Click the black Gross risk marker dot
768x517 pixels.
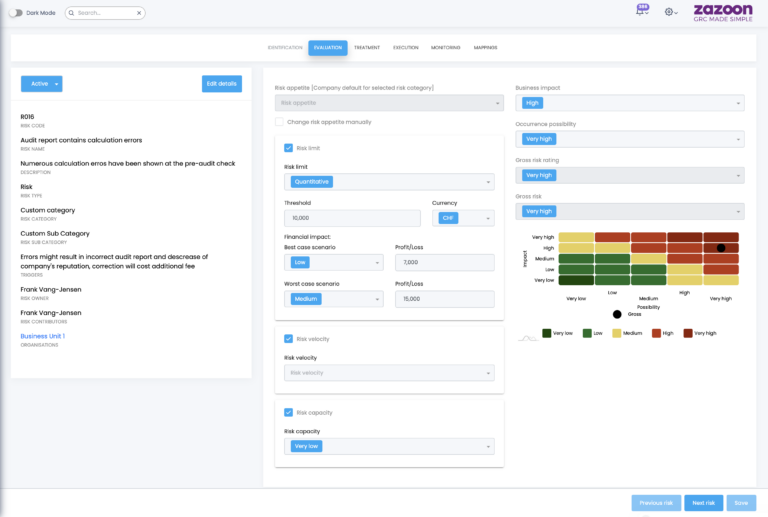coord(720,247)
